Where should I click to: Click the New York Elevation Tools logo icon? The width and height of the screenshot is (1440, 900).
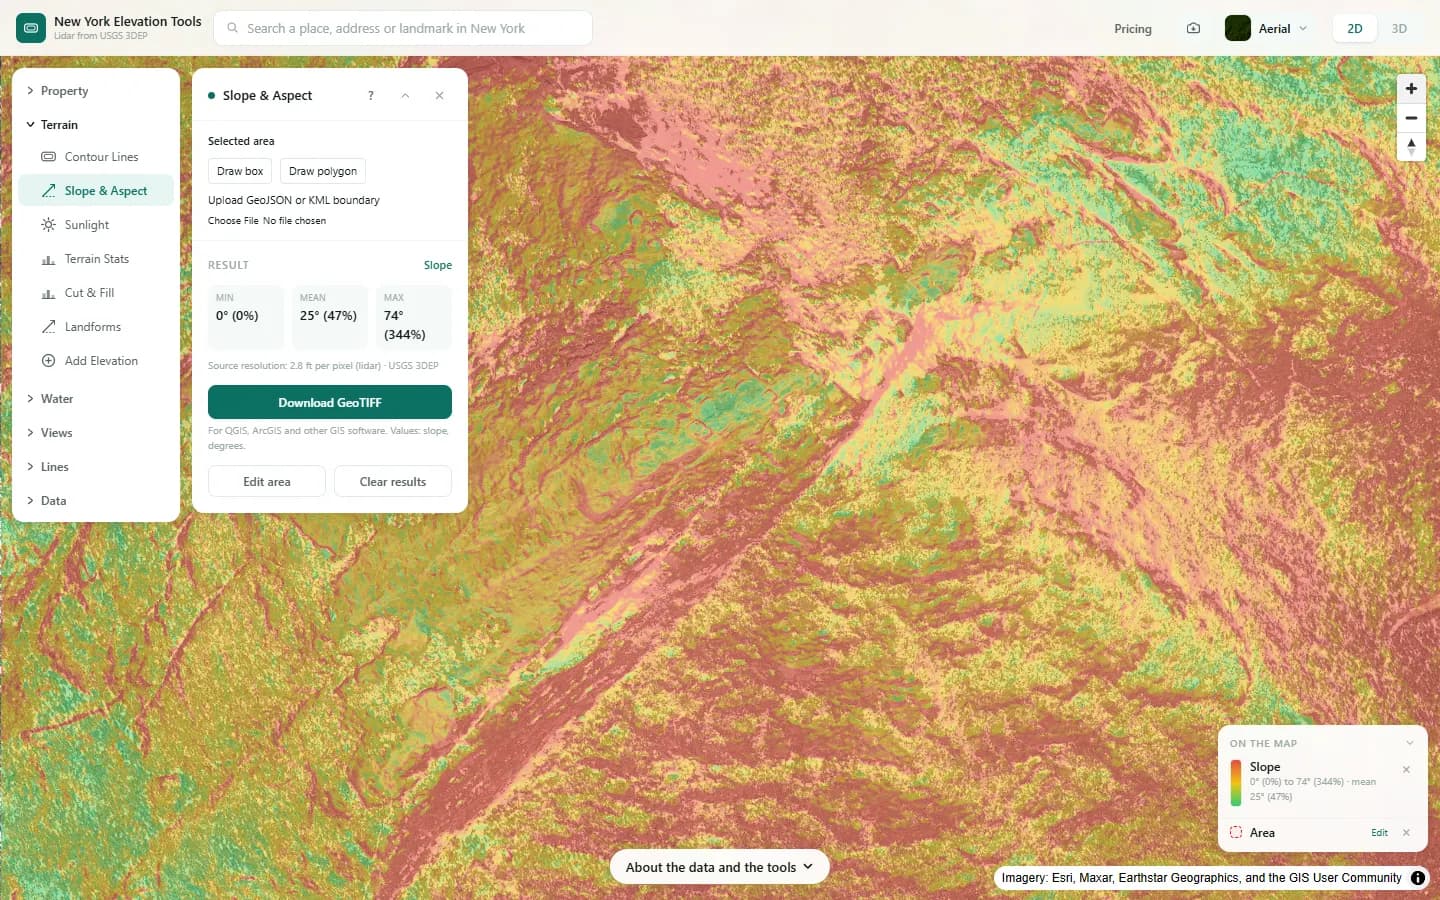coord(31,28)
